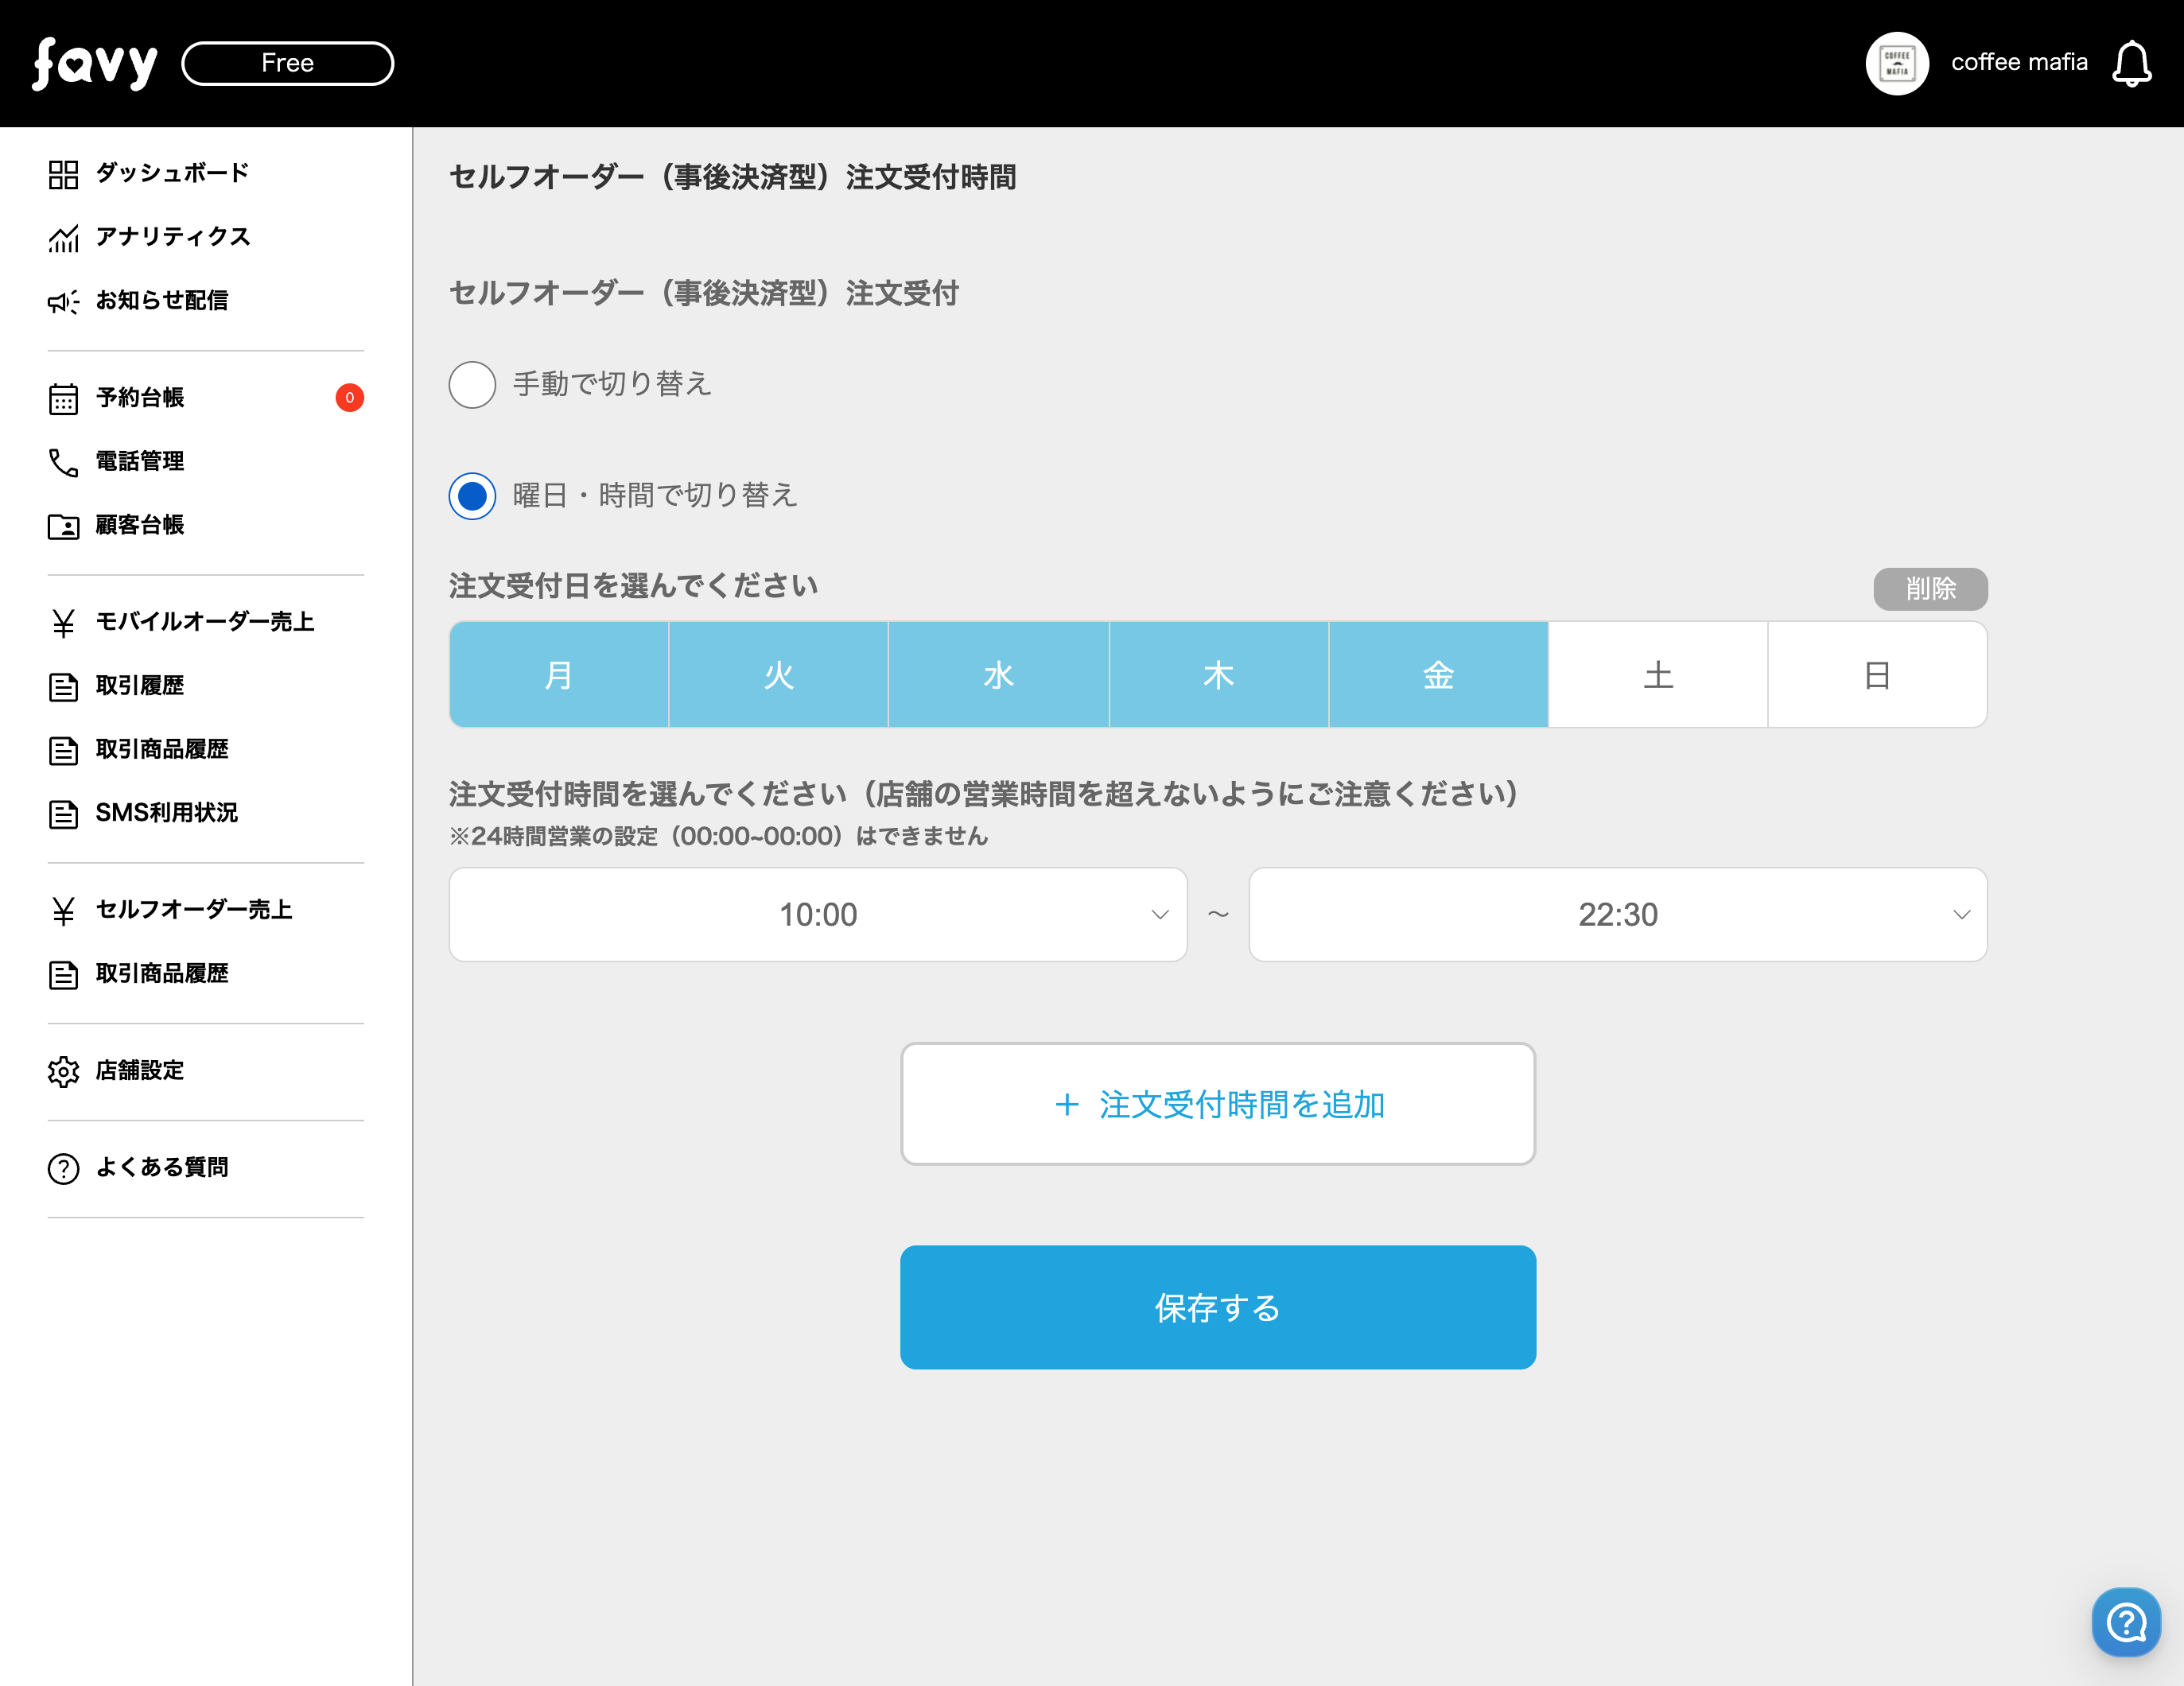Click the アナリティクス chart icon

pos(63,238)
